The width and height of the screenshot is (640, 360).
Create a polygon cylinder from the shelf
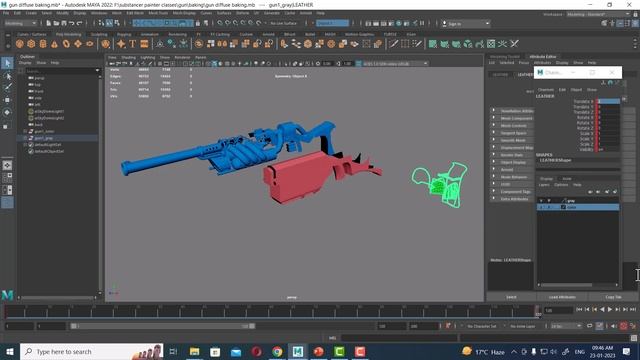tap(42, 44)
